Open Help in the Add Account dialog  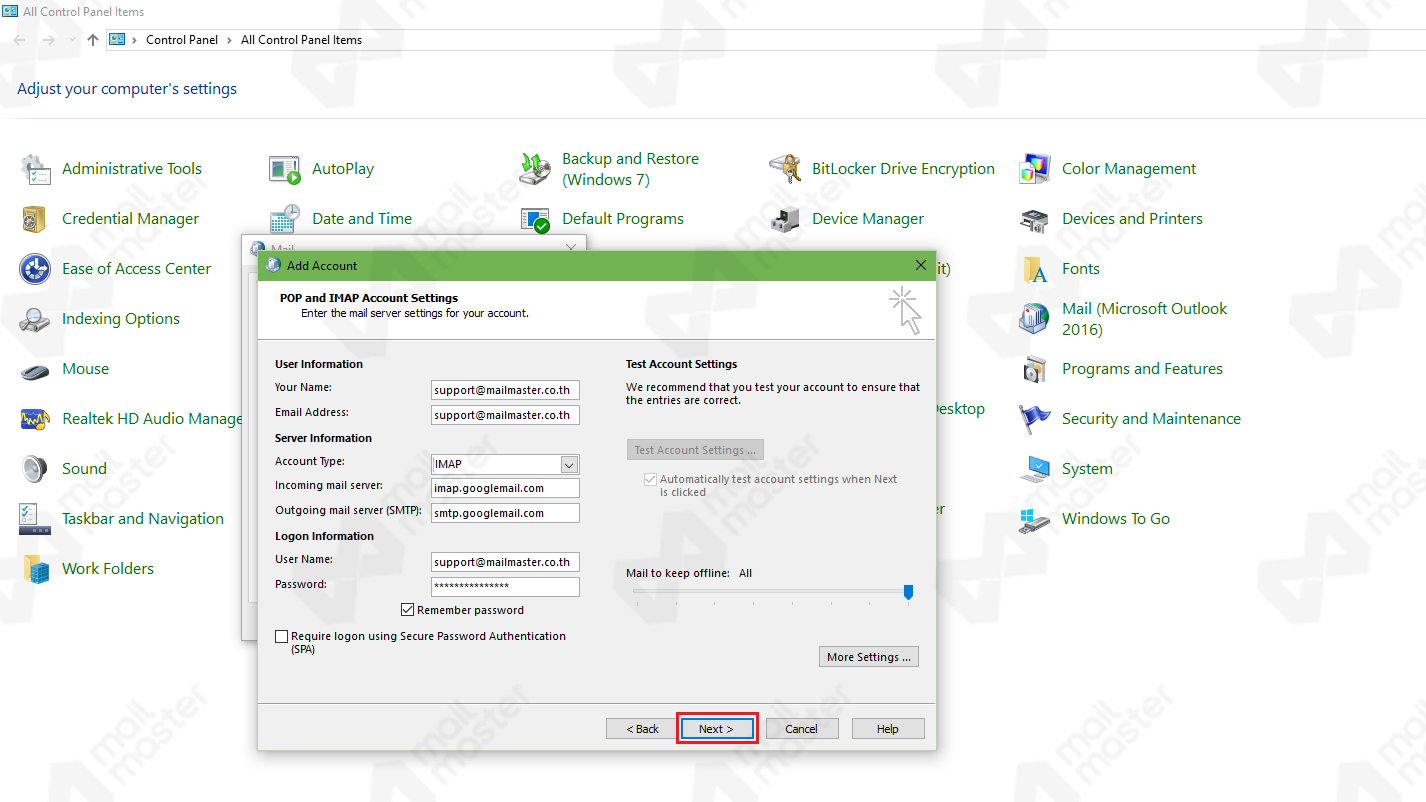[888, 729]
